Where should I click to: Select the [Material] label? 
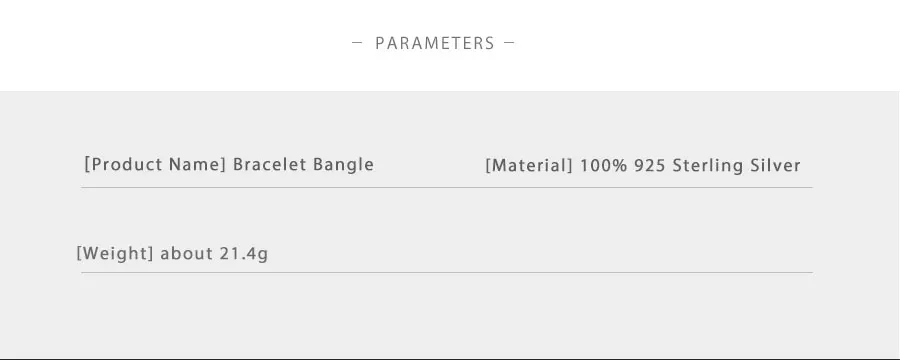click(529, 166)
